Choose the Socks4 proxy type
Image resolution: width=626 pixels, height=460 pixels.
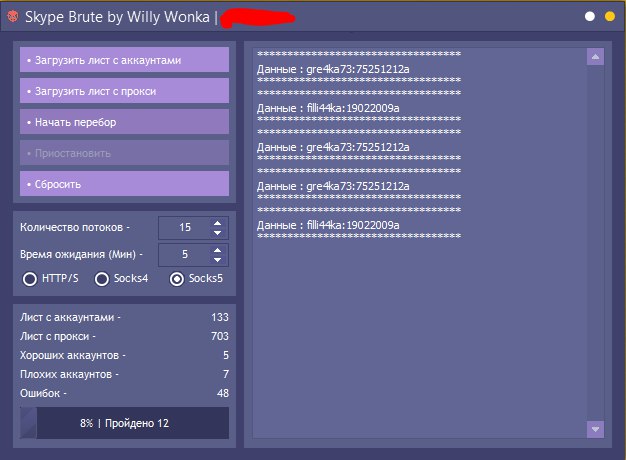(102, 278)
